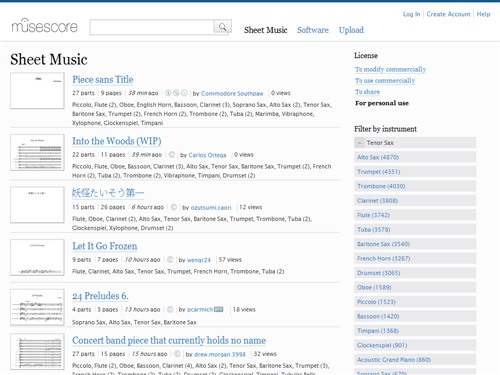Click the PRO badge next to pcarmich
The width and height of the screenshot is (500, 375).
(x=218, y=309)
